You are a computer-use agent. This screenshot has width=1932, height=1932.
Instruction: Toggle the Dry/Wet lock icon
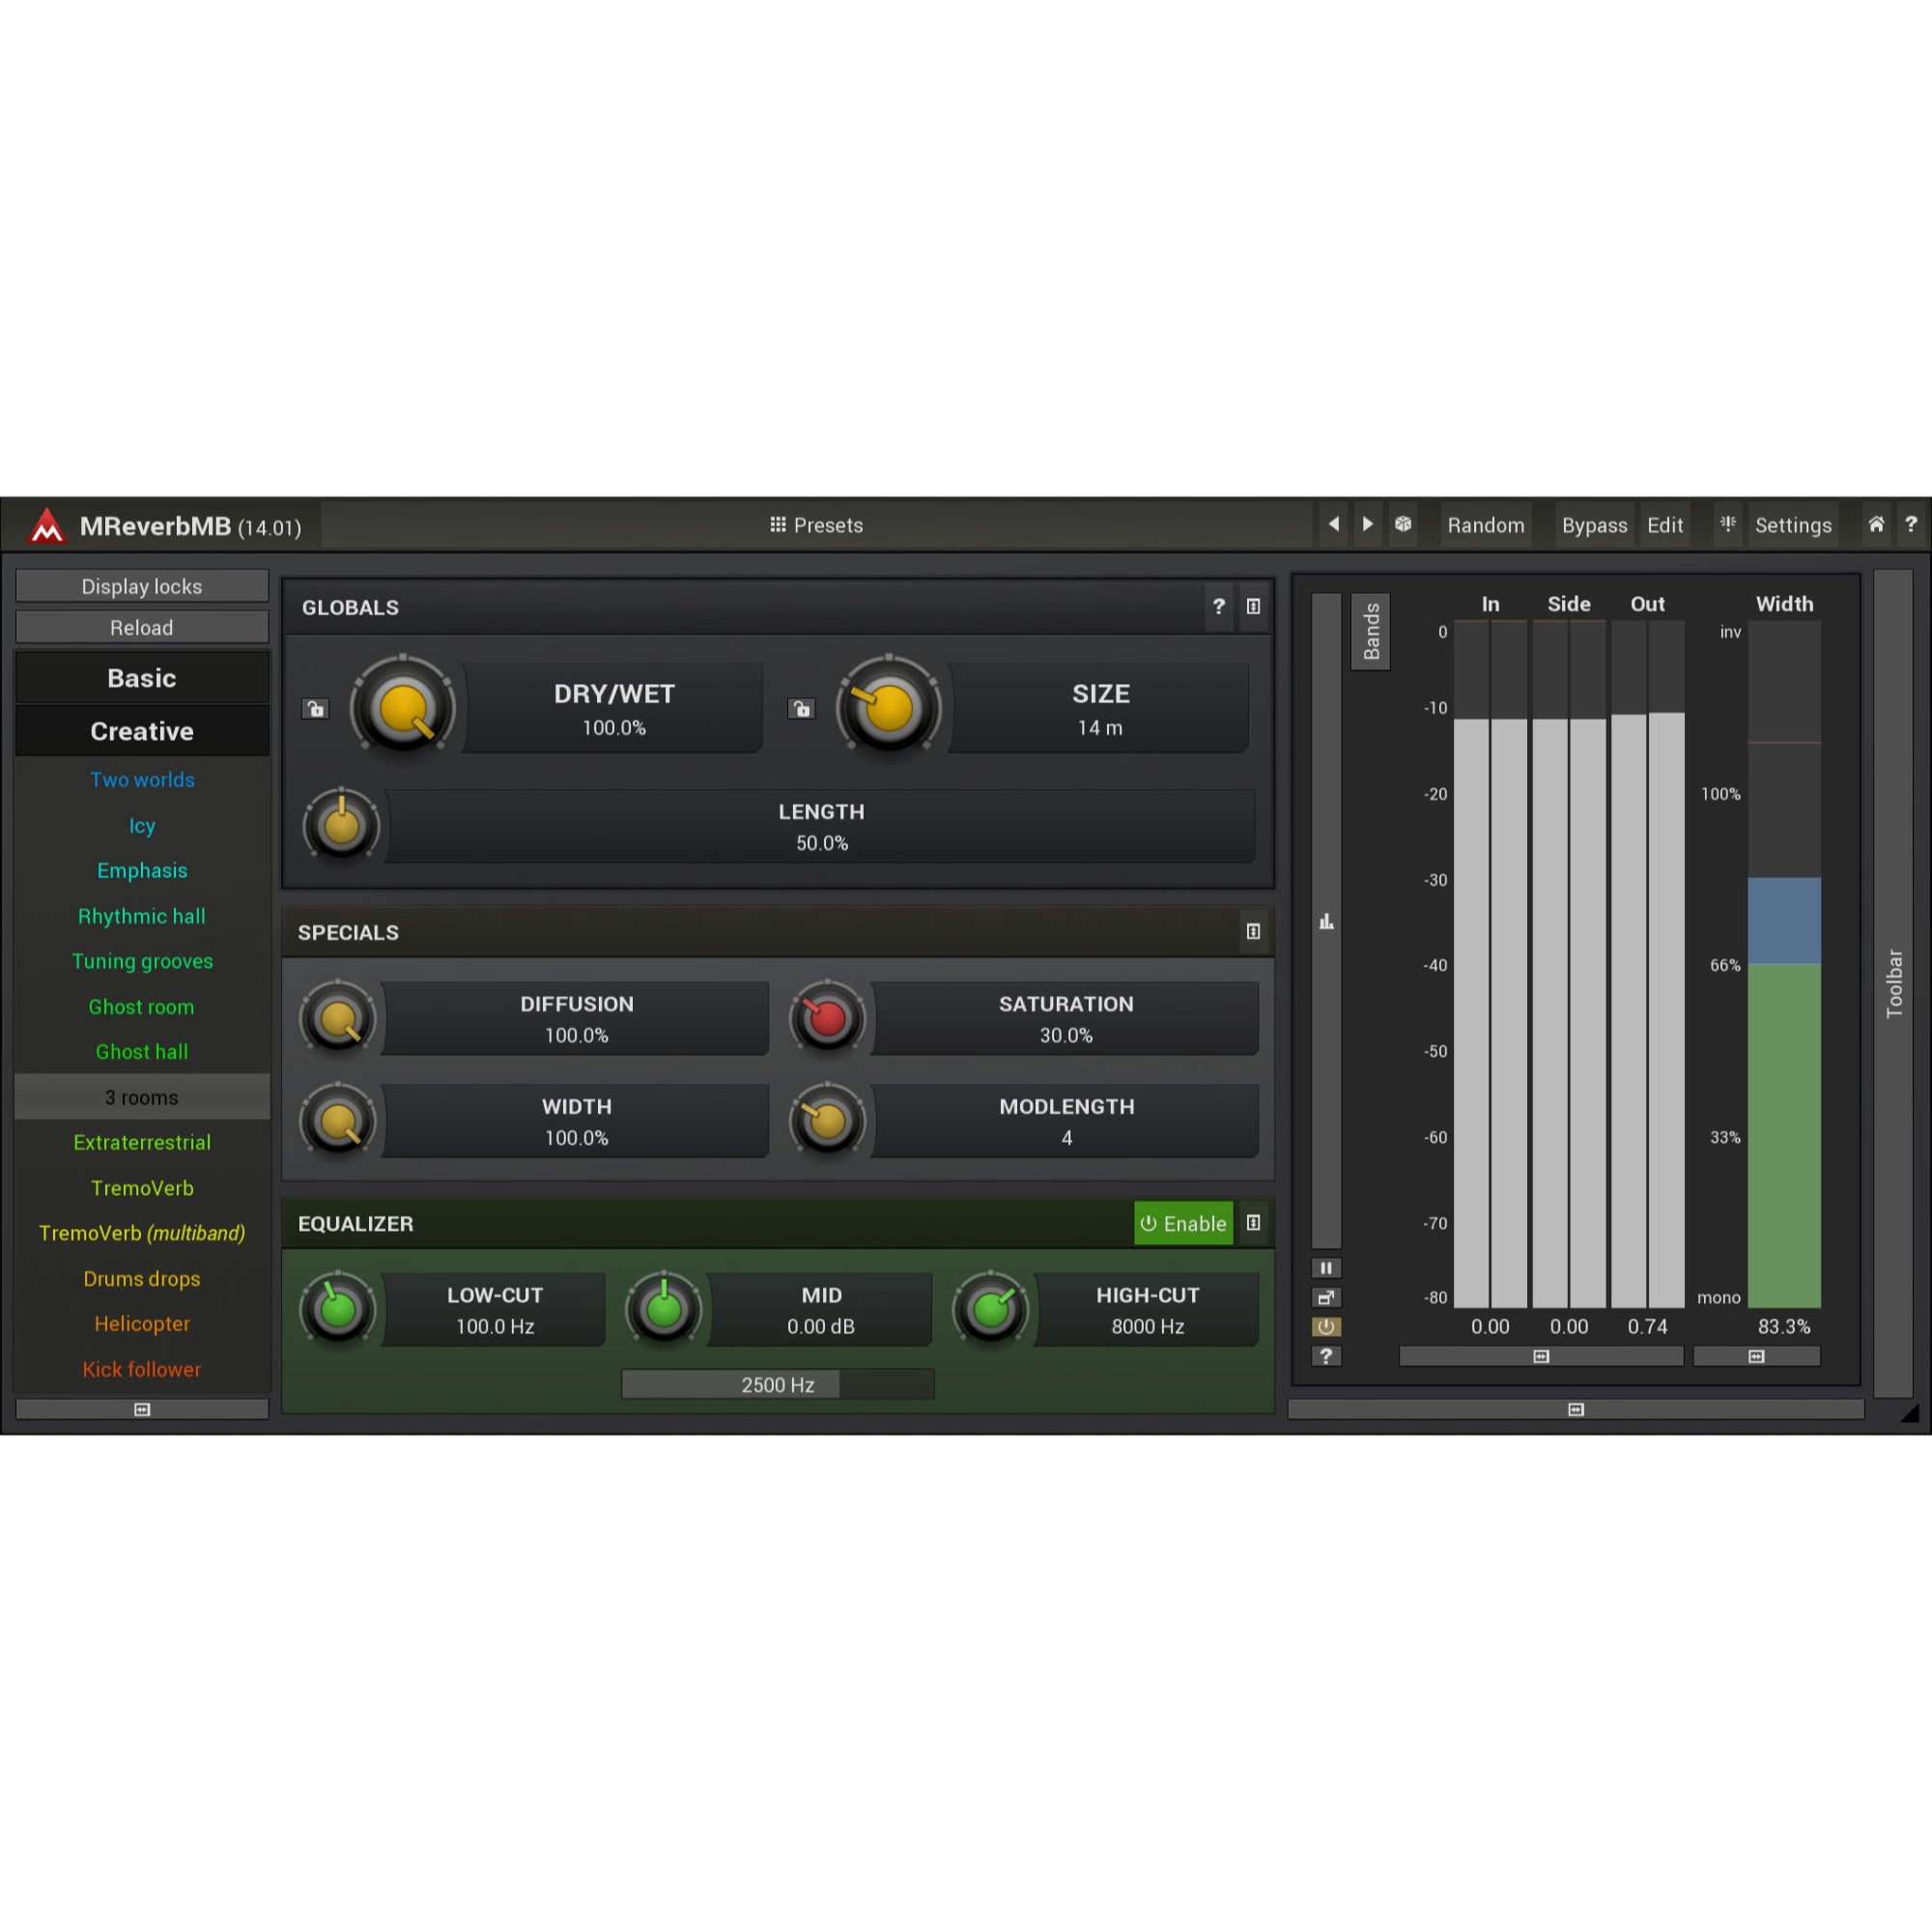pos(315,709)
